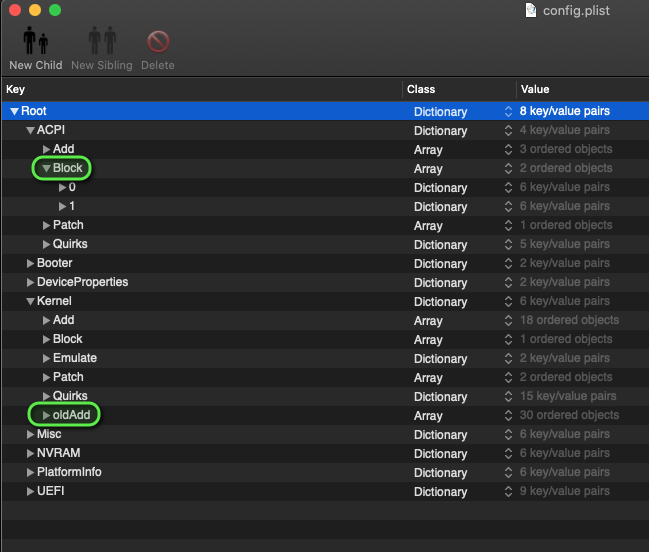Viewport: 649px width, 552px height.
Task: Click the New Sibling toolbar icon
Action: pyautogui.click(x=102, y=41)
